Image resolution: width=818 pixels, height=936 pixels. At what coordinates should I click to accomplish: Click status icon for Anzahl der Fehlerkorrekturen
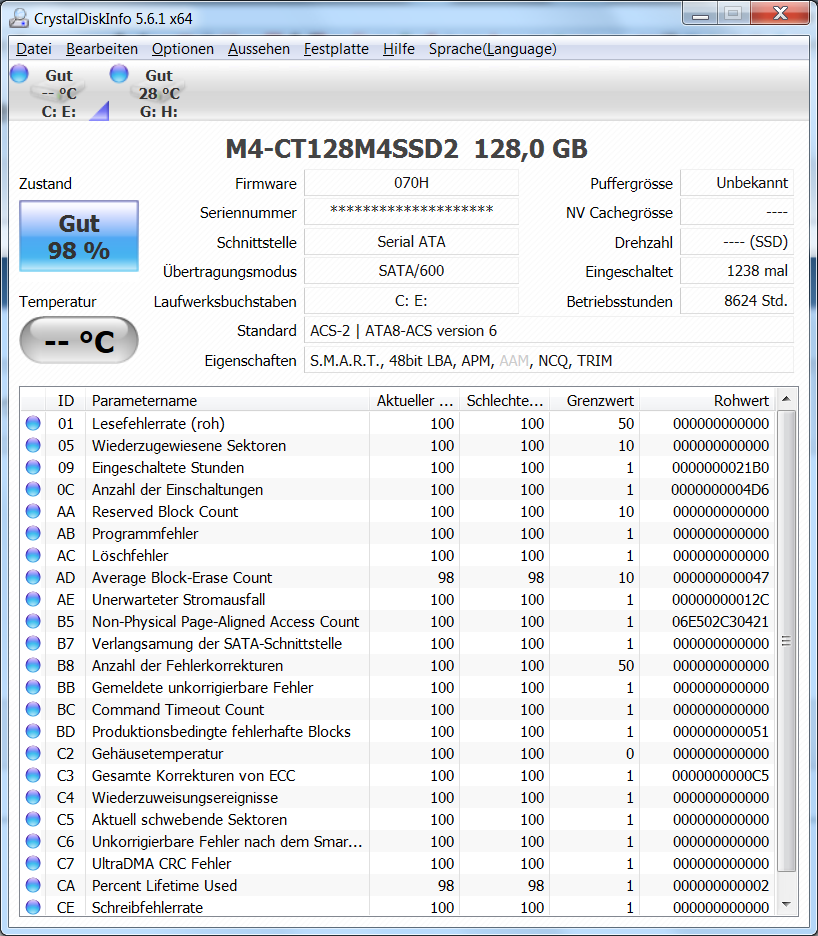tap(33, 666)
